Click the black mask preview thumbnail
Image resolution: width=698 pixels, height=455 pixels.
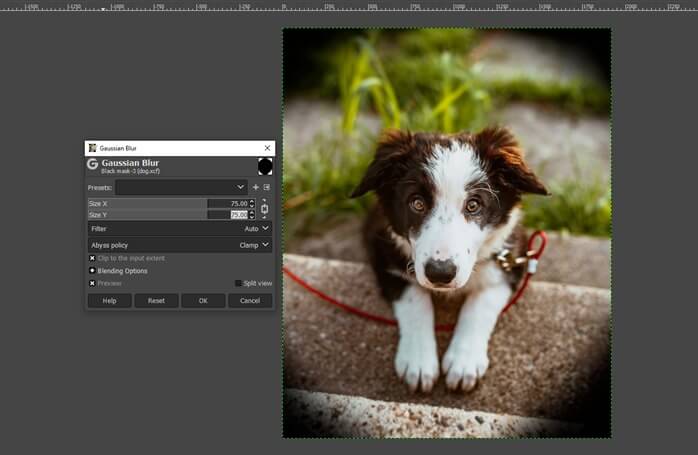(265, 166)
